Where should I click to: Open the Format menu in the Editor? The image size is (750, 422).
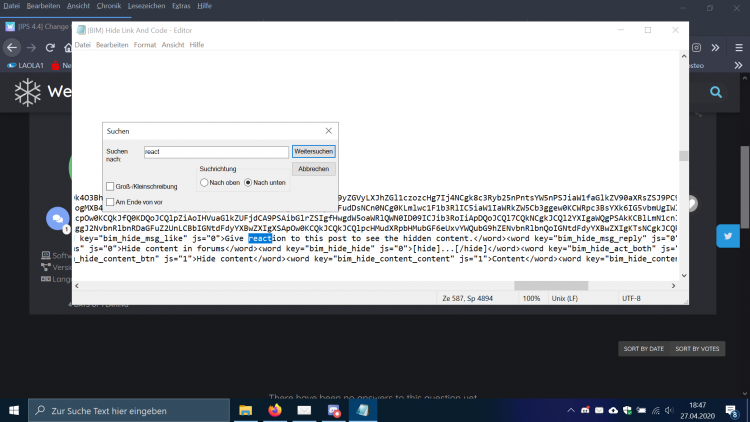click(x=145, y=45)
